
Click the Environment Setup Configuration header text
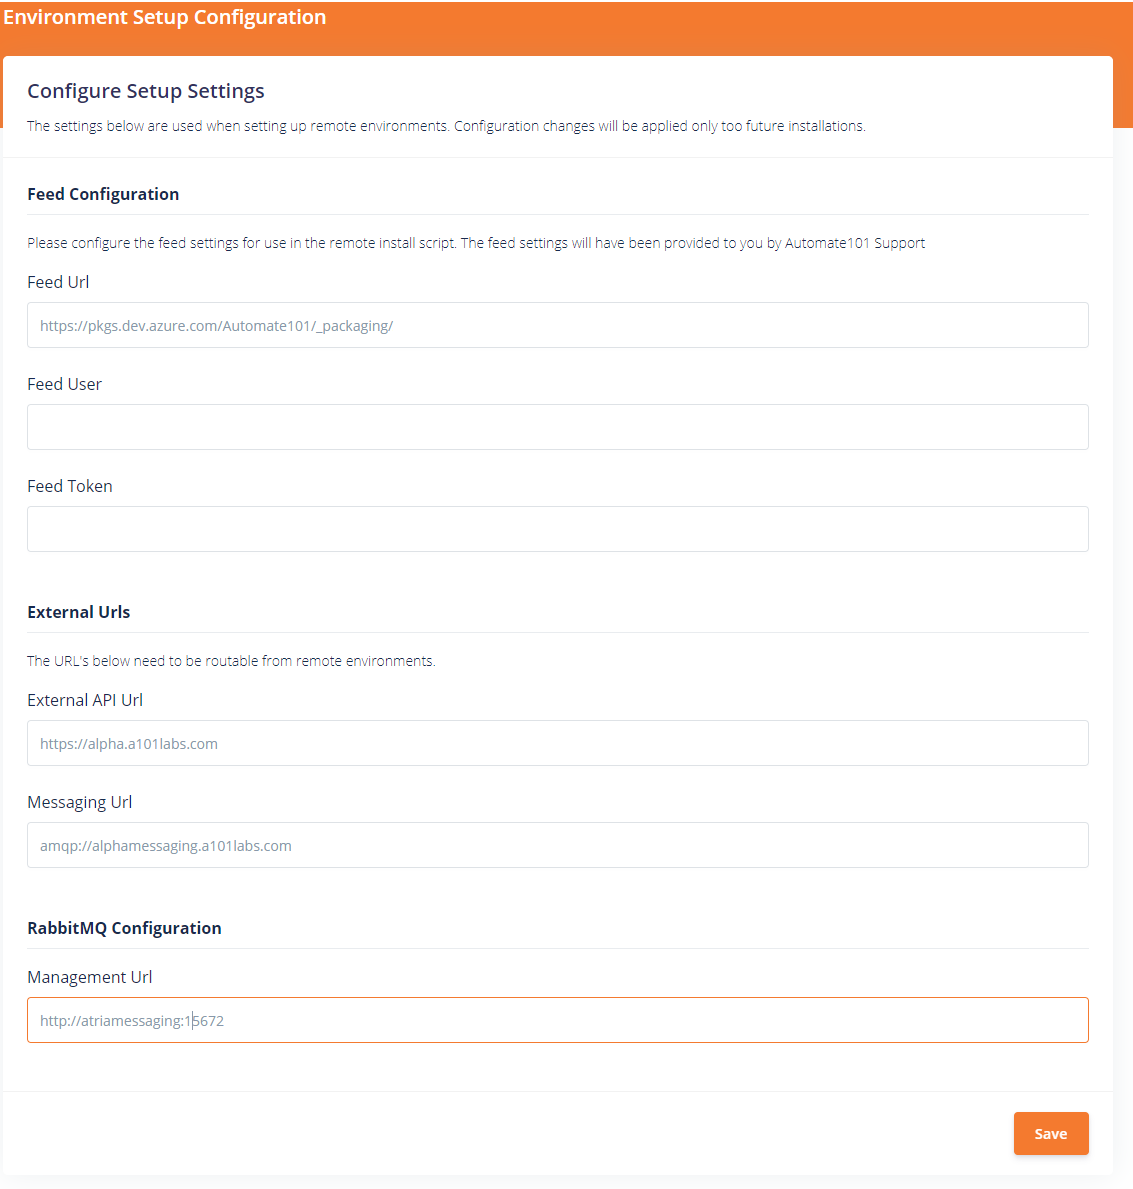click(x=165, y=17)
